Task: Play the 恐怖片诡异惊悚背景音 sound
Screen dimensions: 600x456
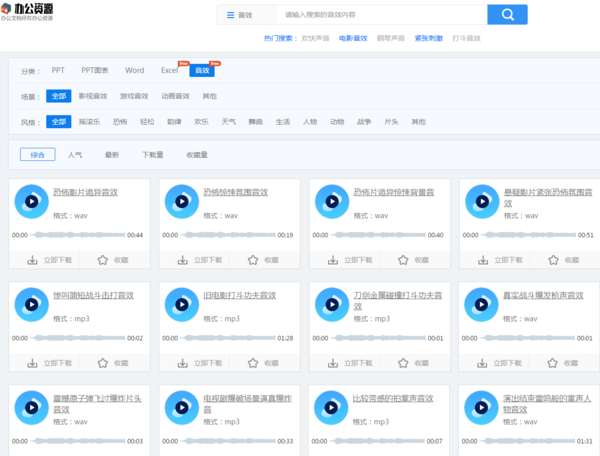Action: pos(332,202)
